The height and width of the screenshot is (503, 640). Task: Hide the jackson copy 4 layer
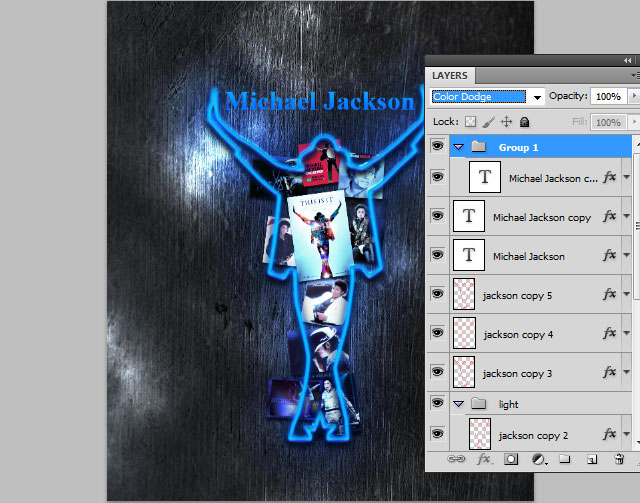coord(438,333)
